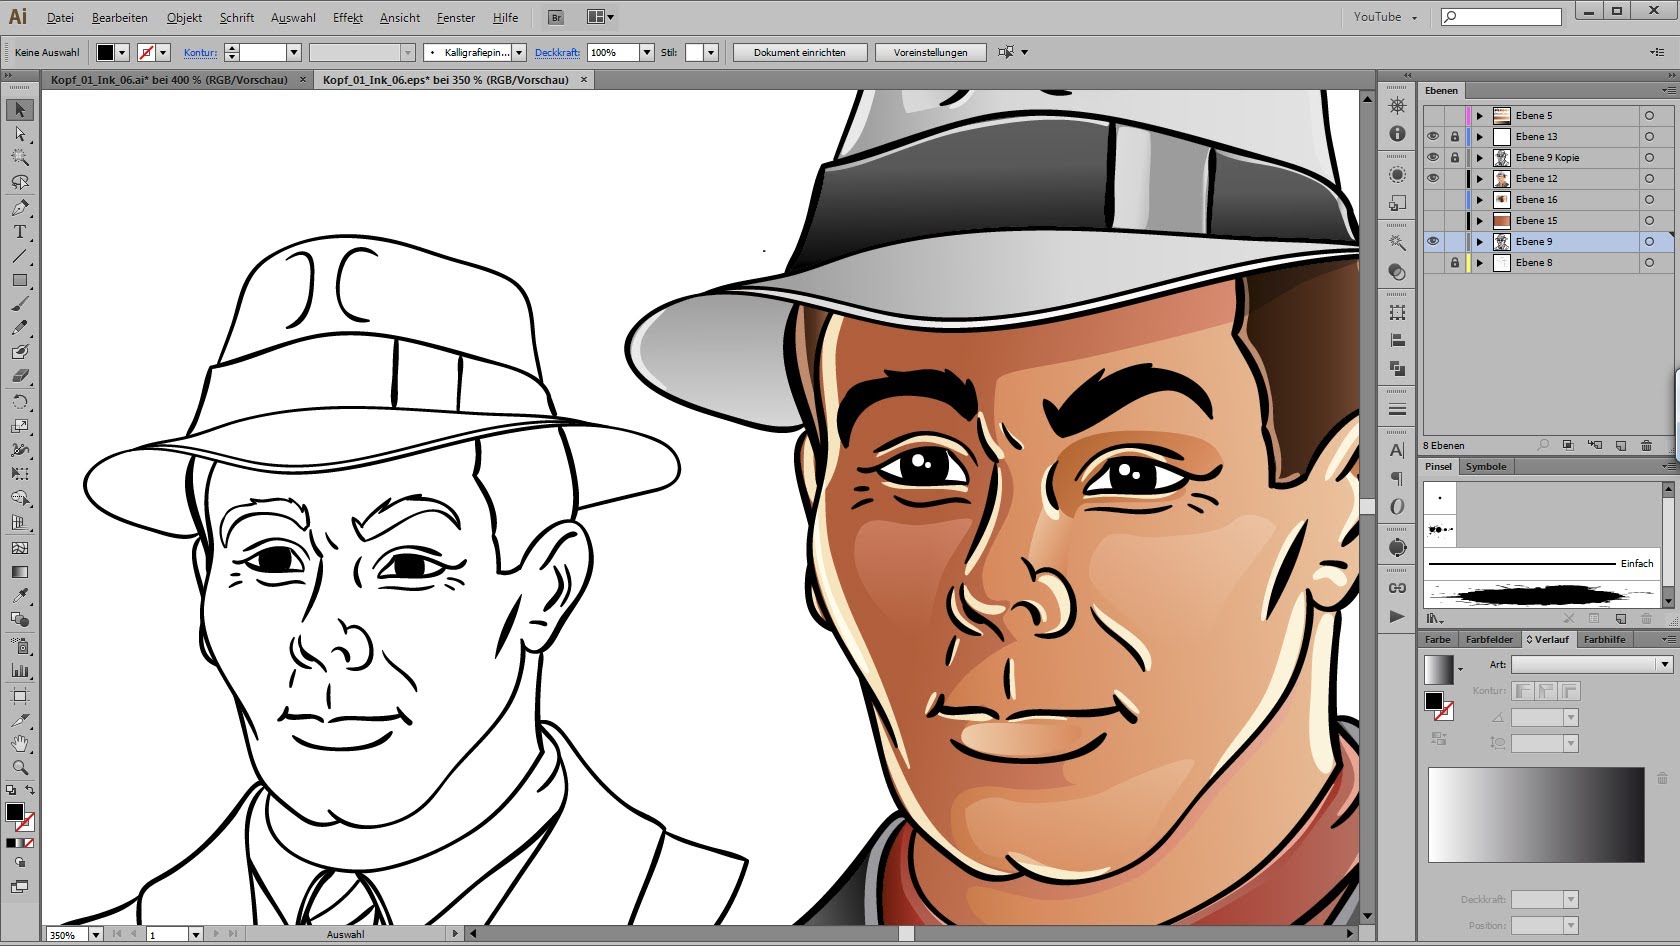Create a new layer with the new layer icon

click(1621, 446)
